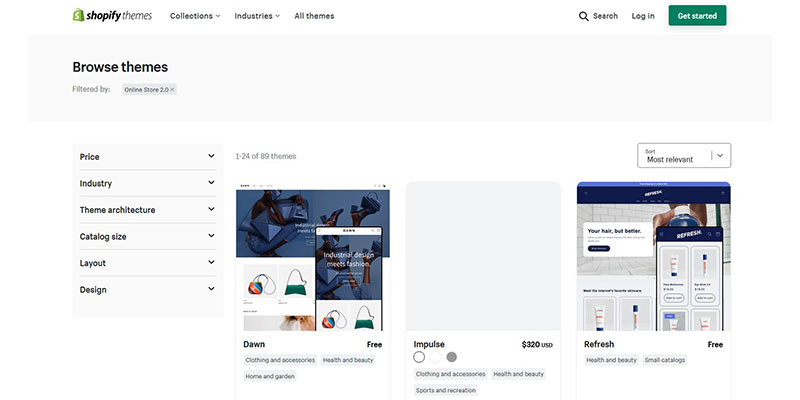Click the Impulse theme name
This screenshot has width=800, height=400.
(x=429, y=344)
